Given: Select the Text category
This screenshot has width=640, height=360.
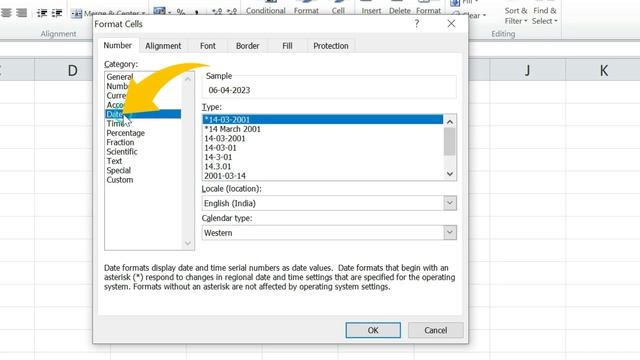Looking at the screenshot, I should (x=143, y=161).
